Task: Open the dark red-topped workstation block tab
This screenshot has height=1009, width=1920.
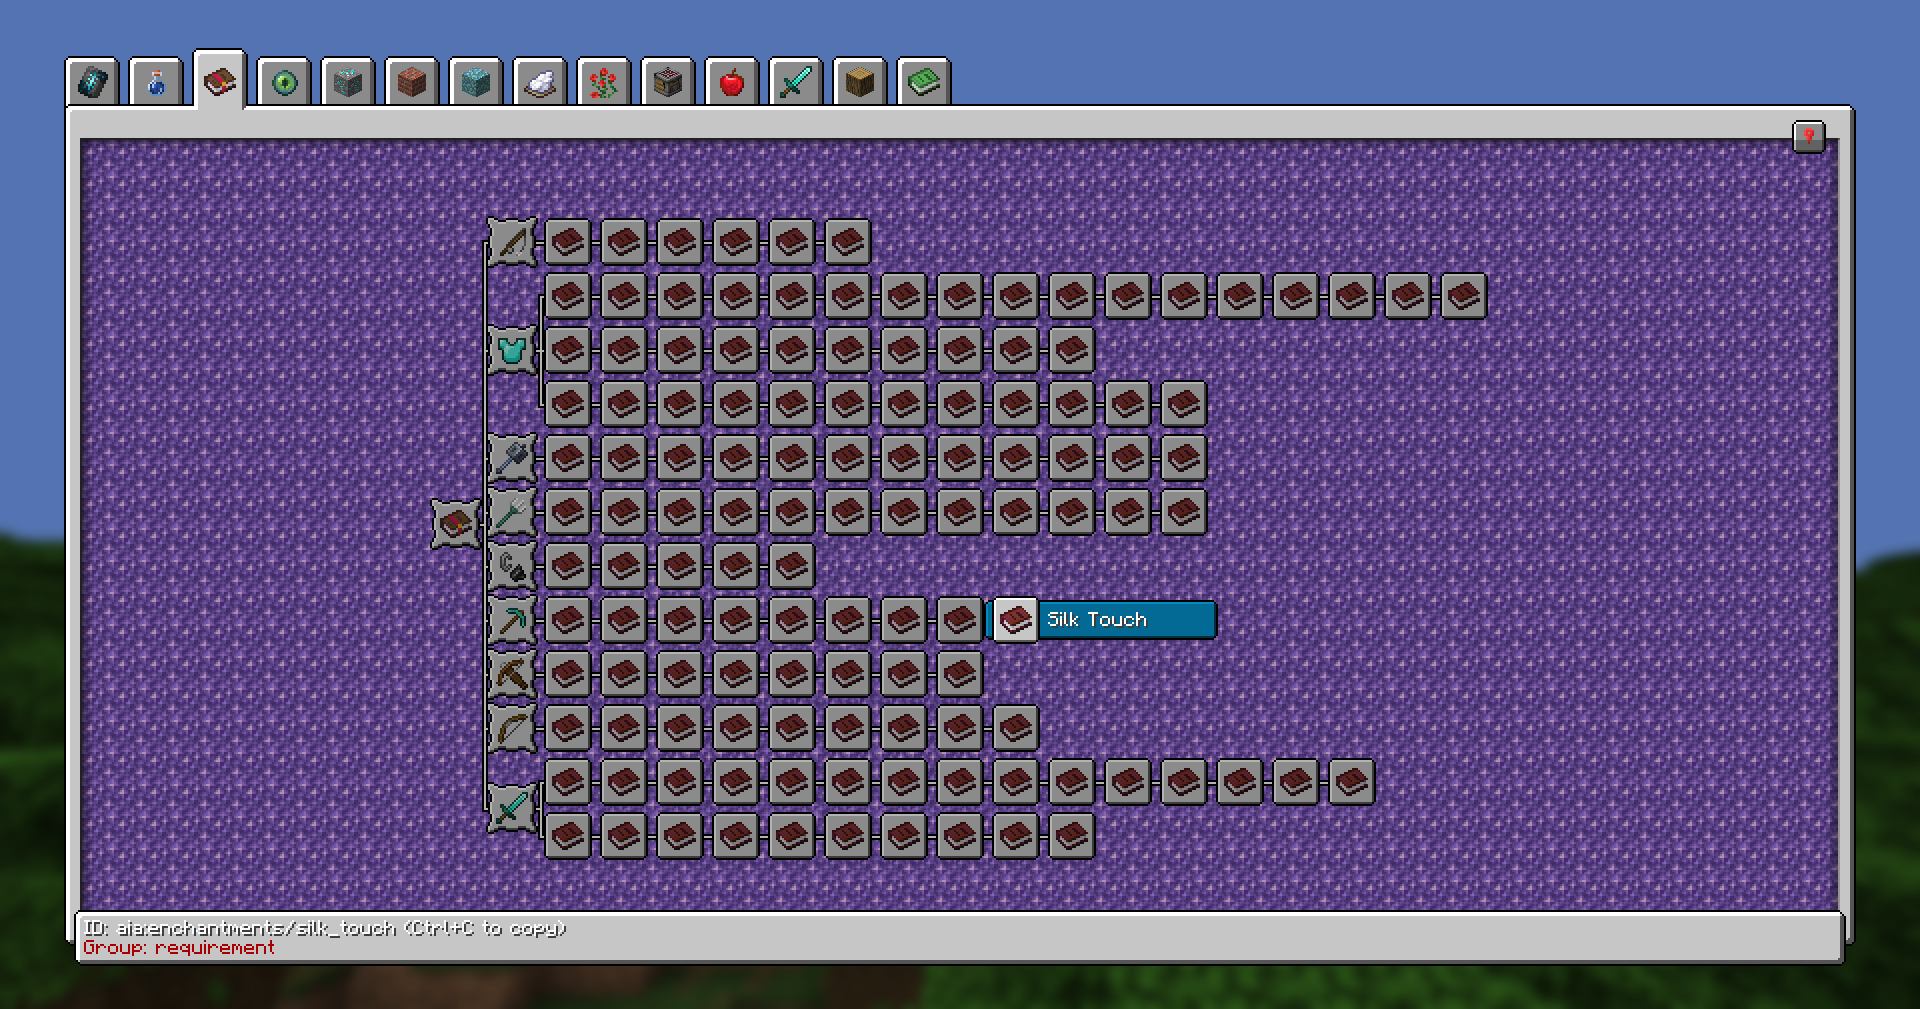Action: click(x=668, y=82)
